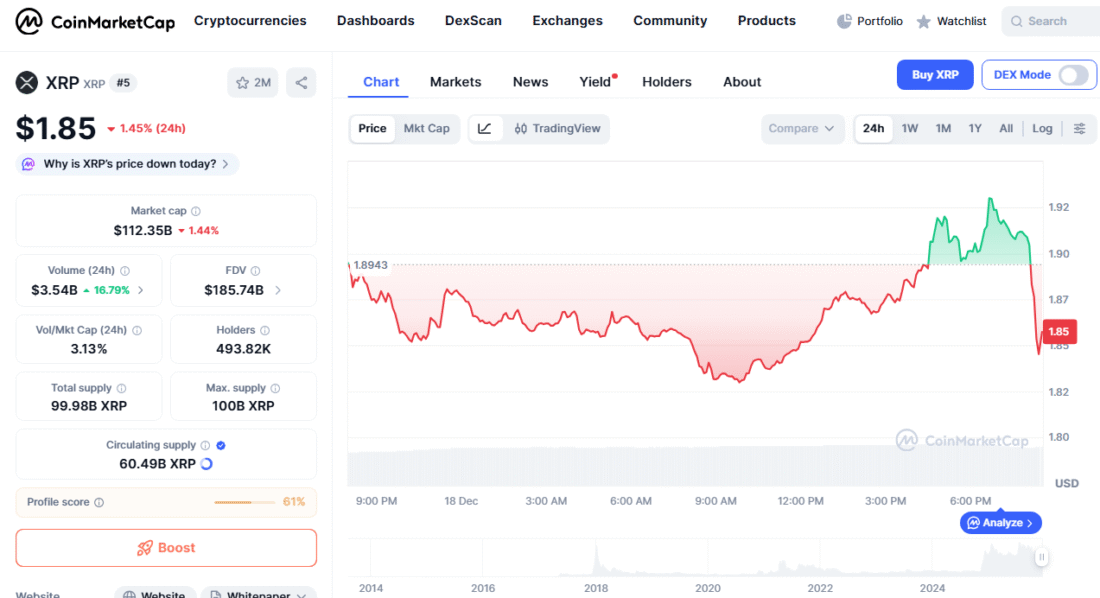Open Why is XRP's price down today
1100x598 pixels.
(x=127, y=164)
